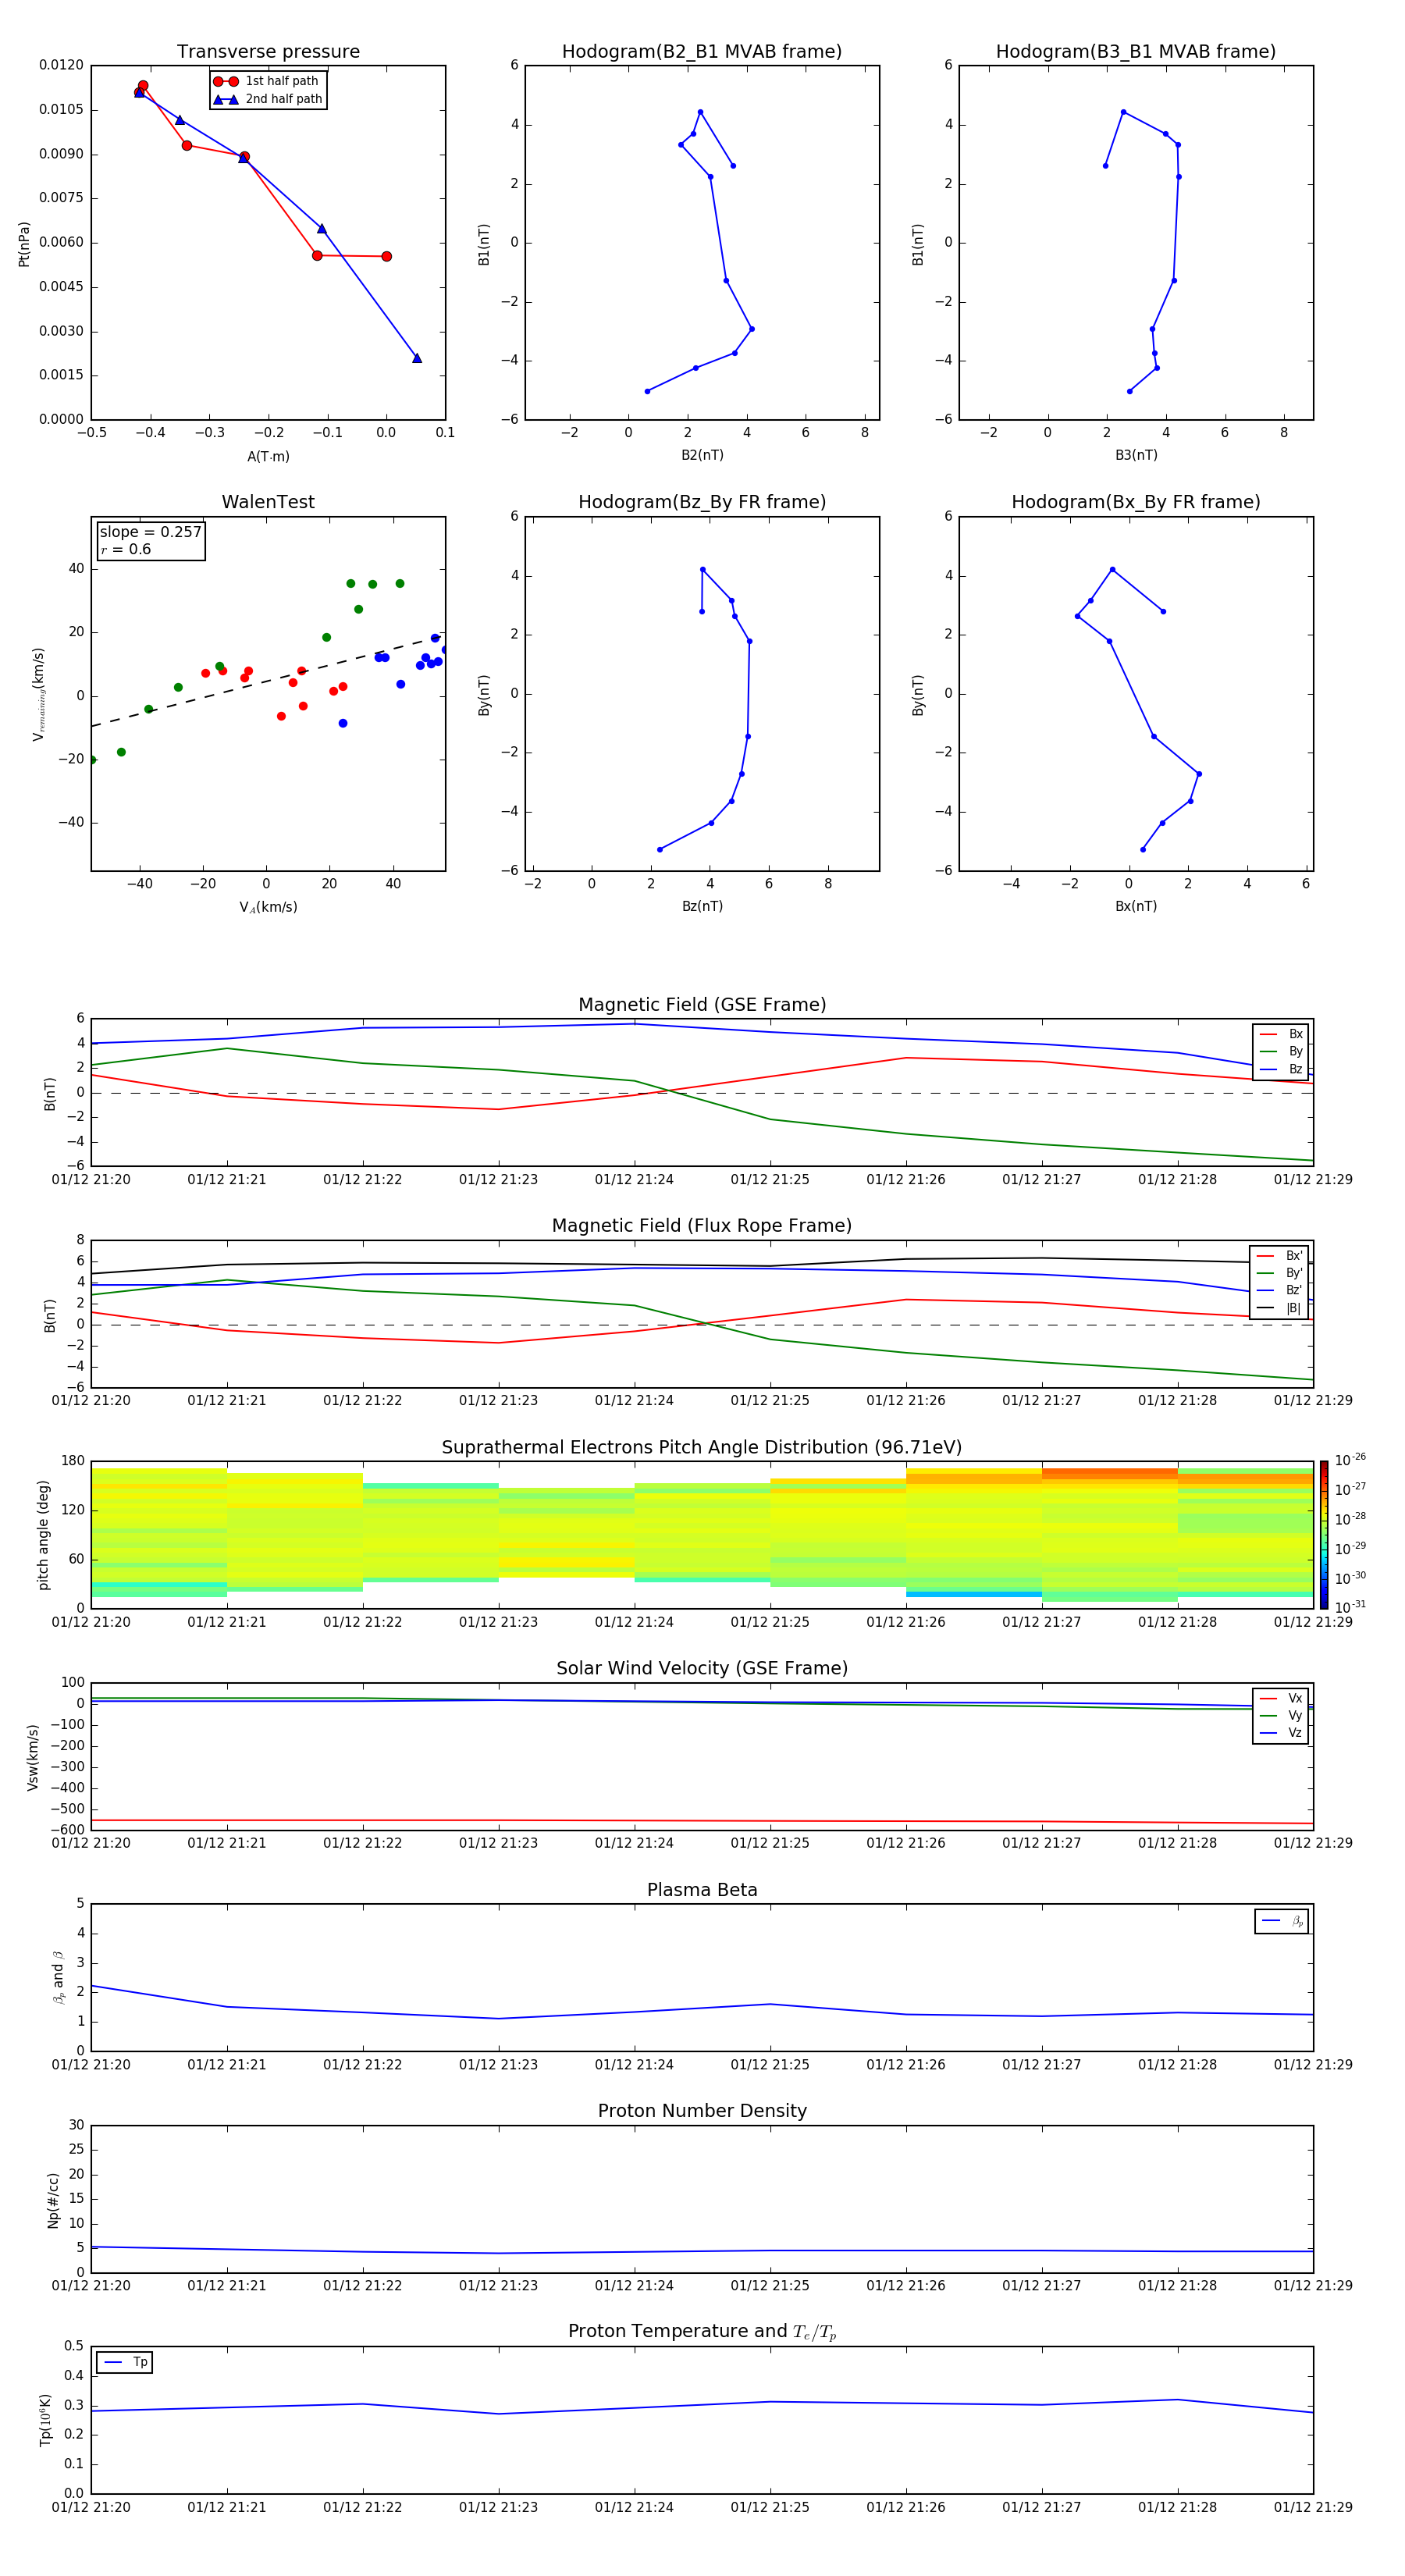Click the '-600' tick on Vsw axis

point(66,1830)
